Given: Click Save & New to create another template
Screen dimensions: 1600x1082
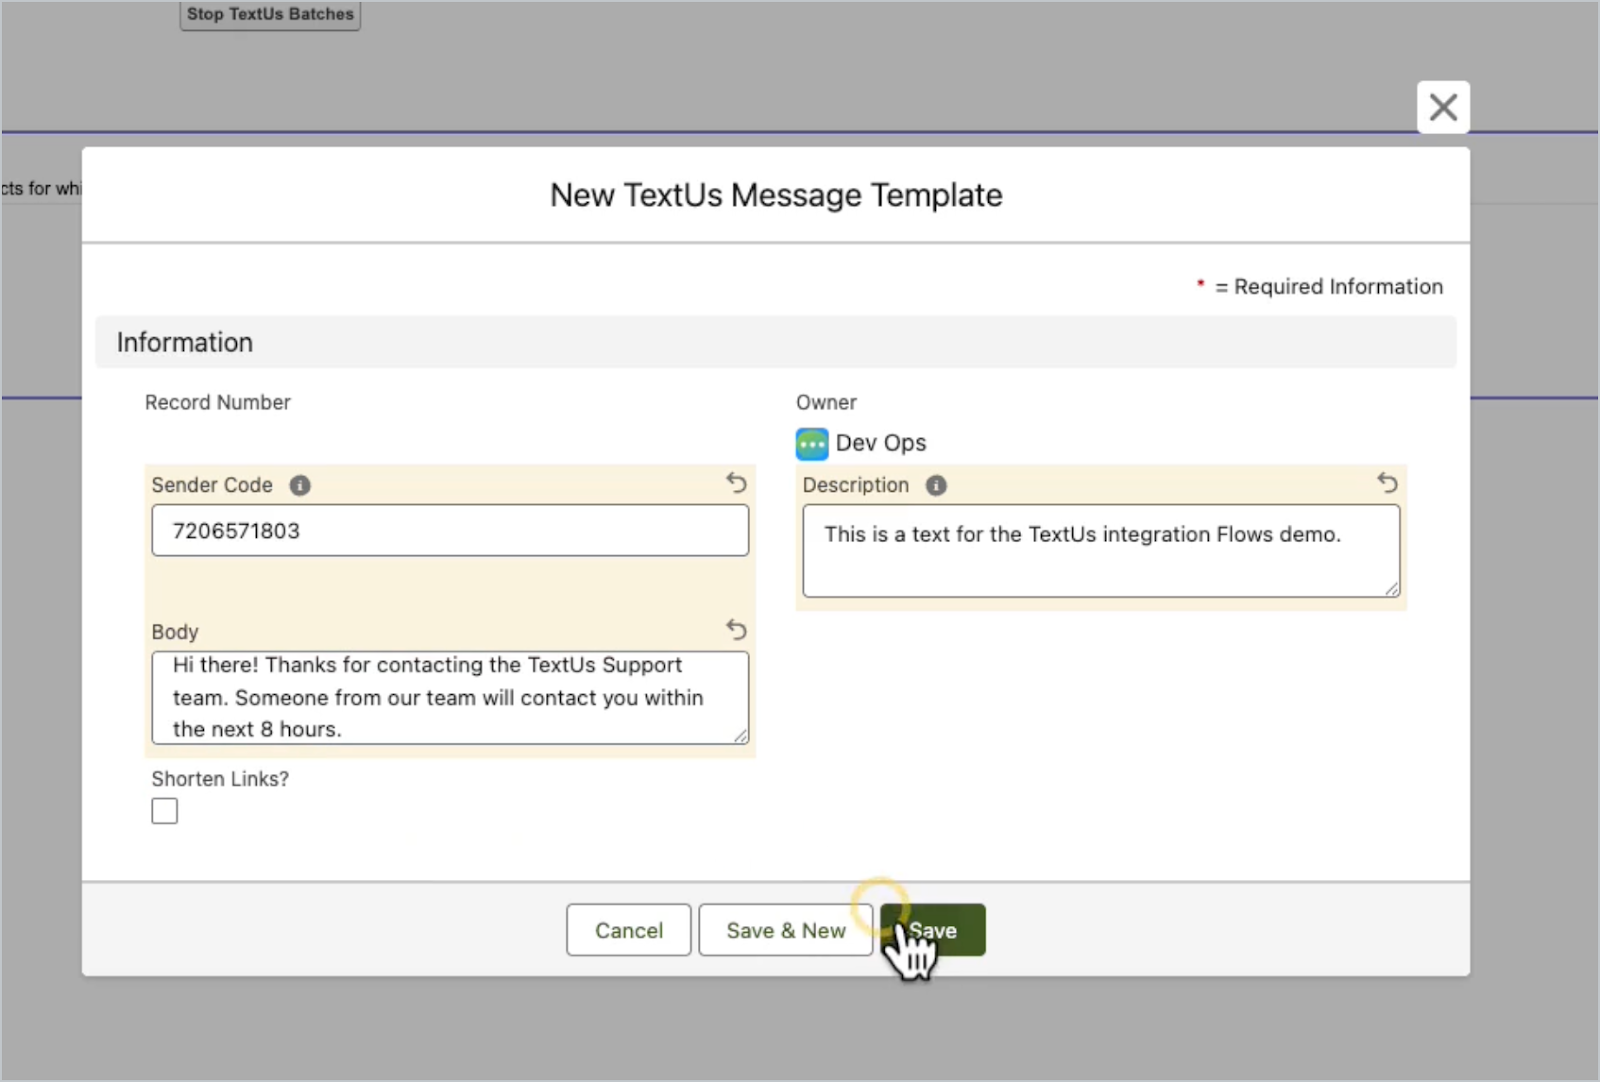Looking at the screenshot, I should (785, 930).
